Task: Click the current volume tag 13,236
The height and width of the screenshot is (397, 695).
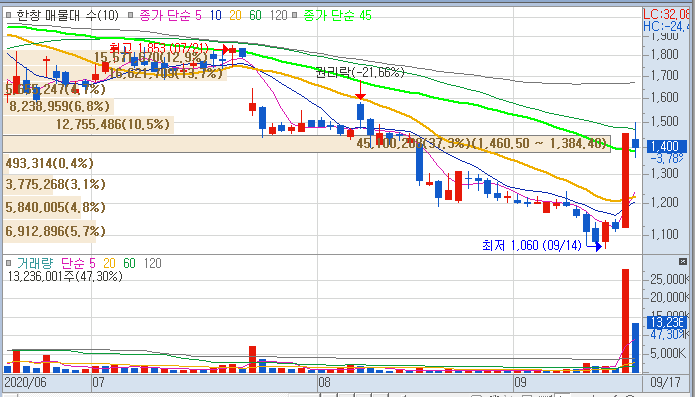Action: click(x=667, y=323)
